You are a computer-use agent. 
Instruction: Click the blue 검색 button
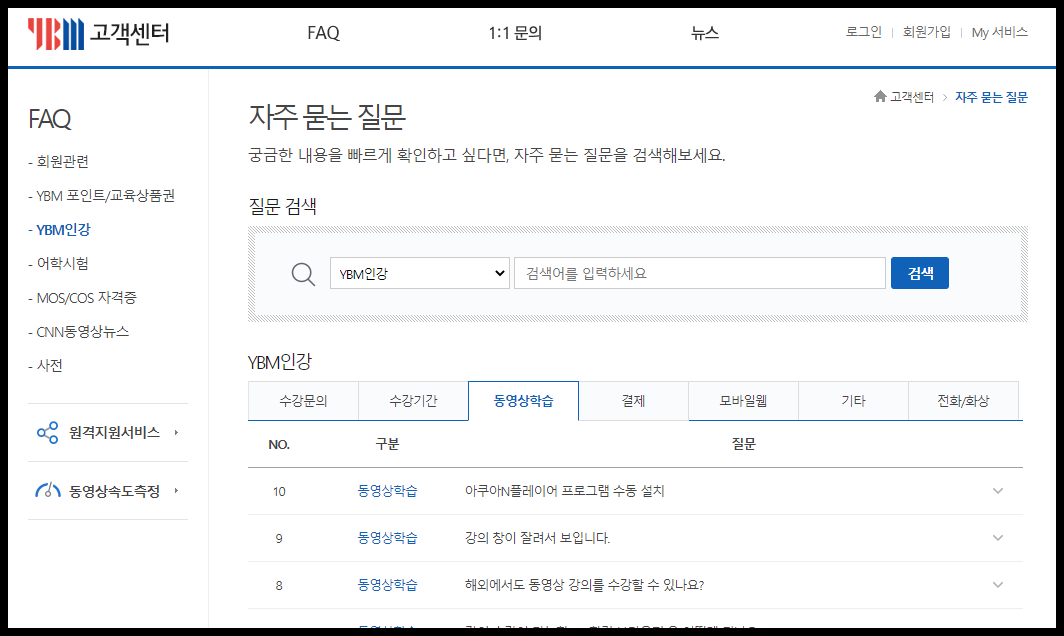[919, 273]
